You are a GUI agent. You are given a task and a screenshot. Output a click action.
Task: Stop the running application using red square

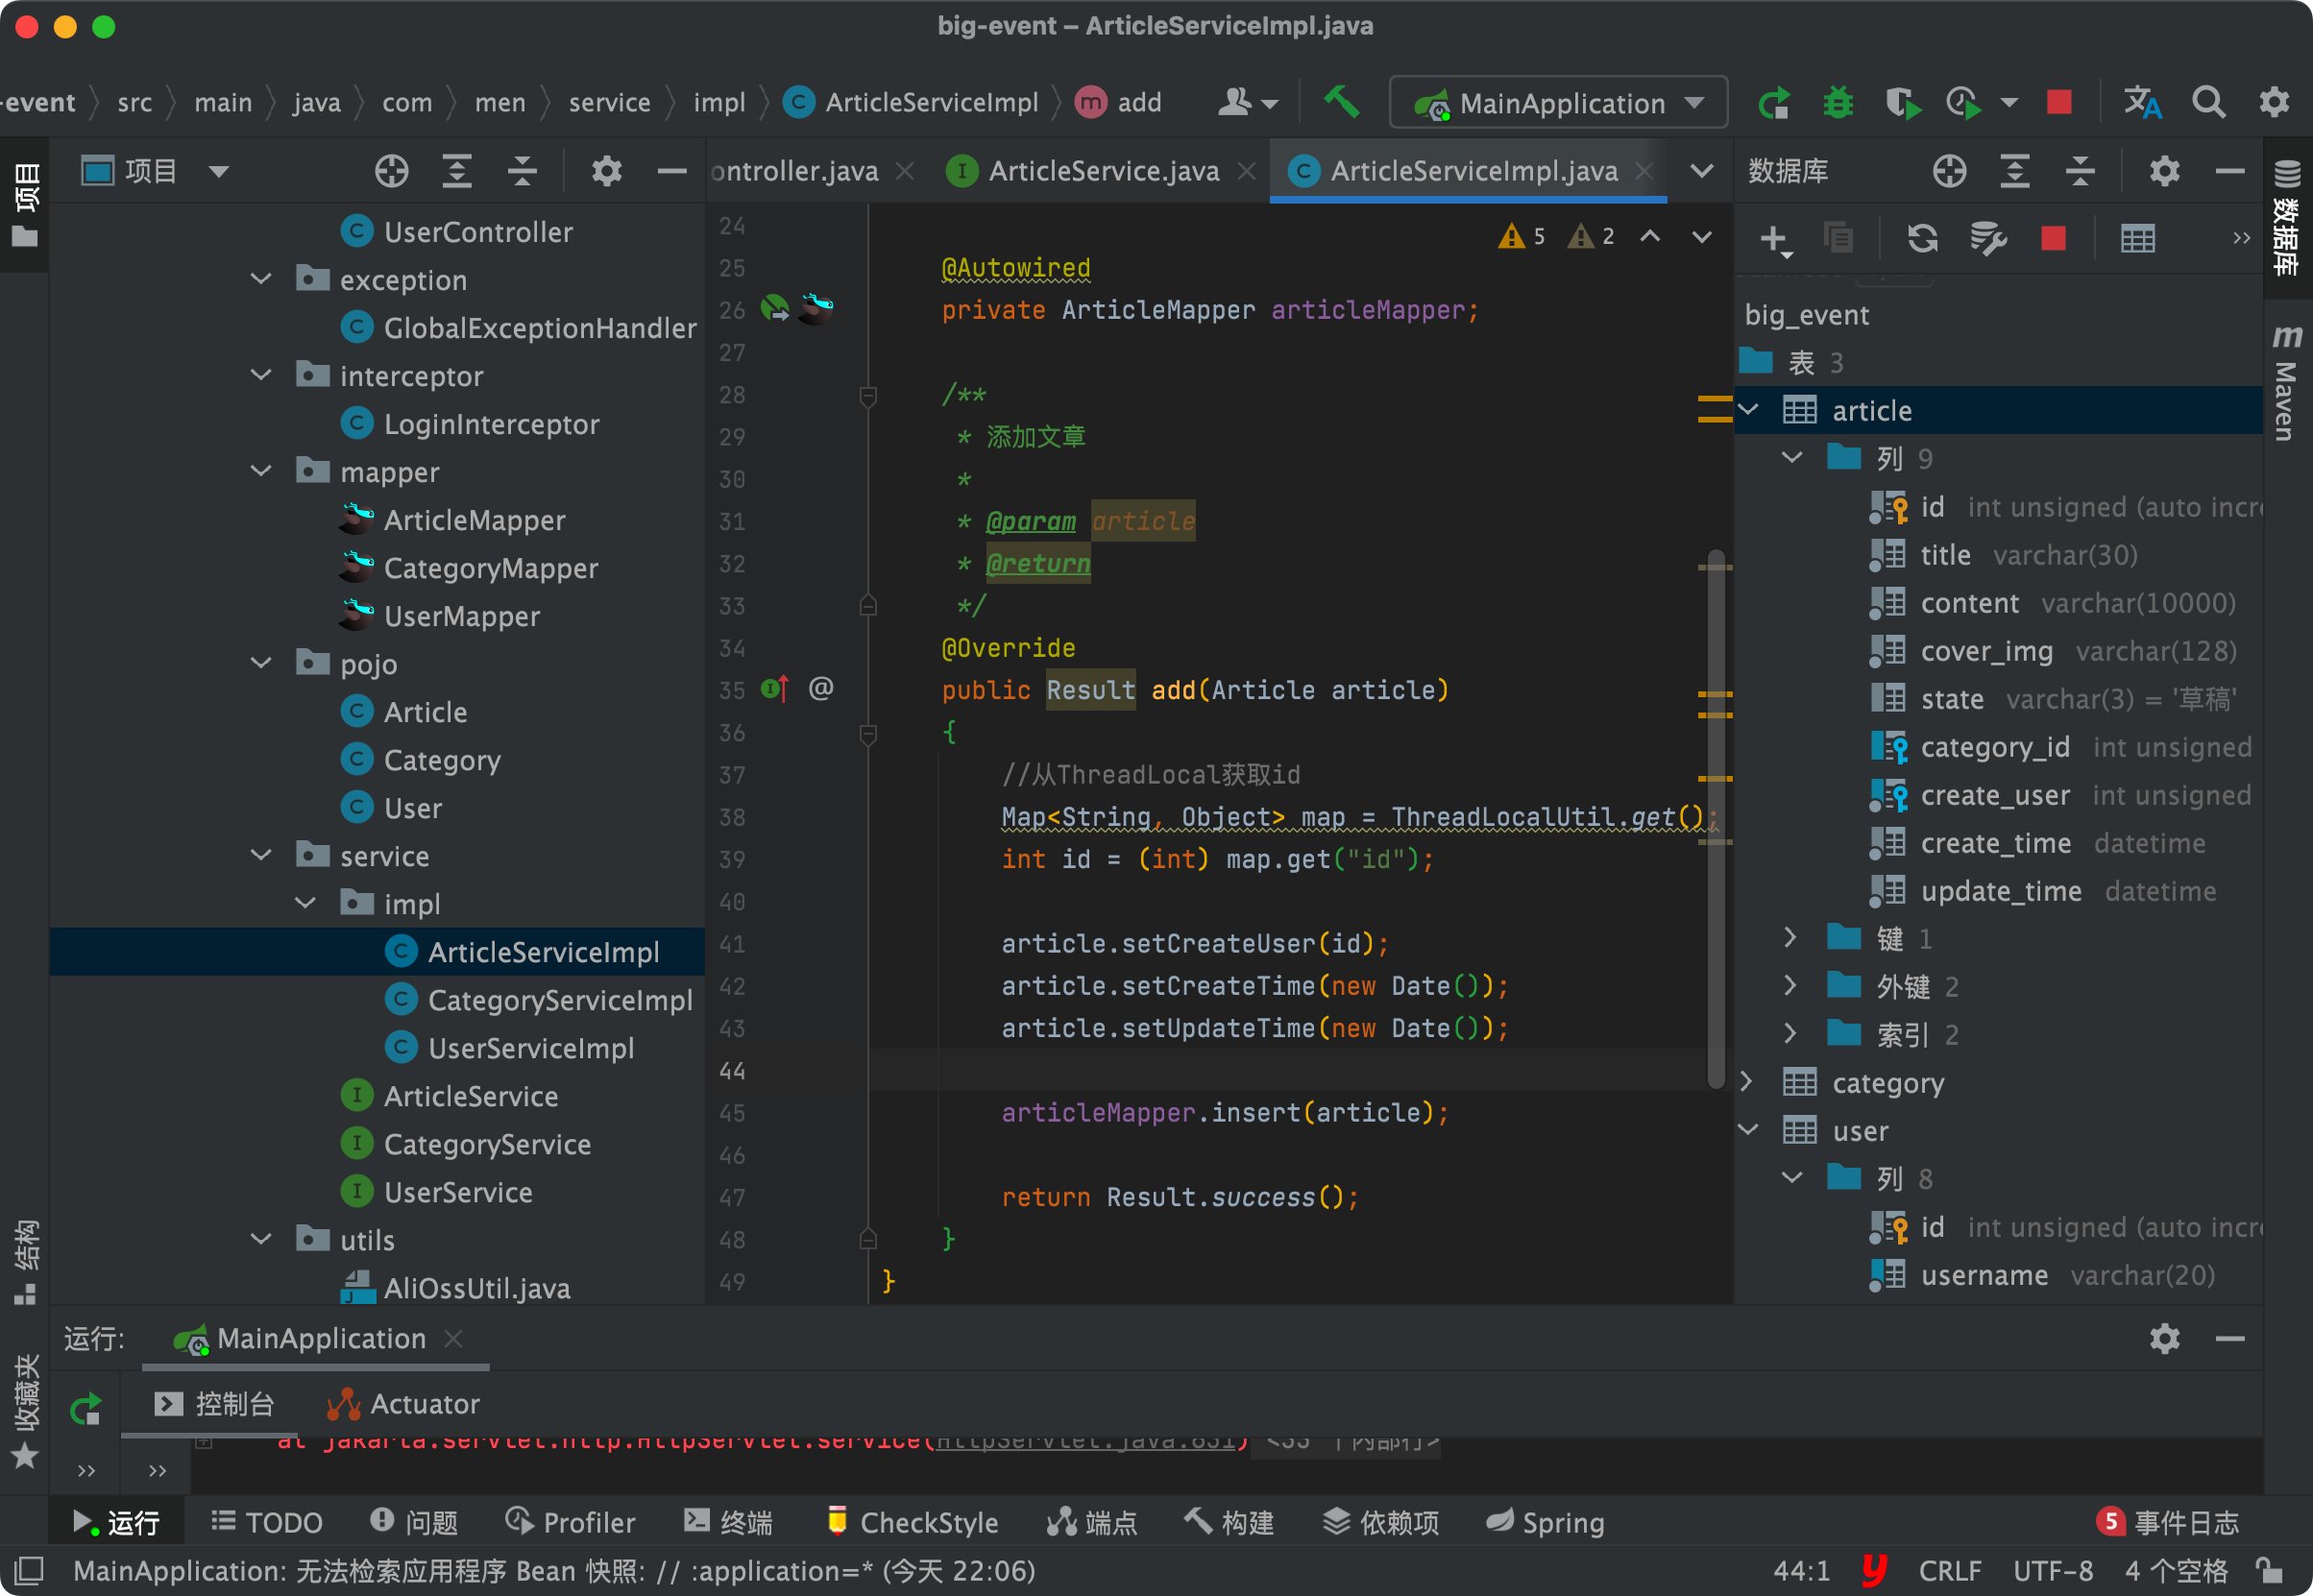[2058, 102]
